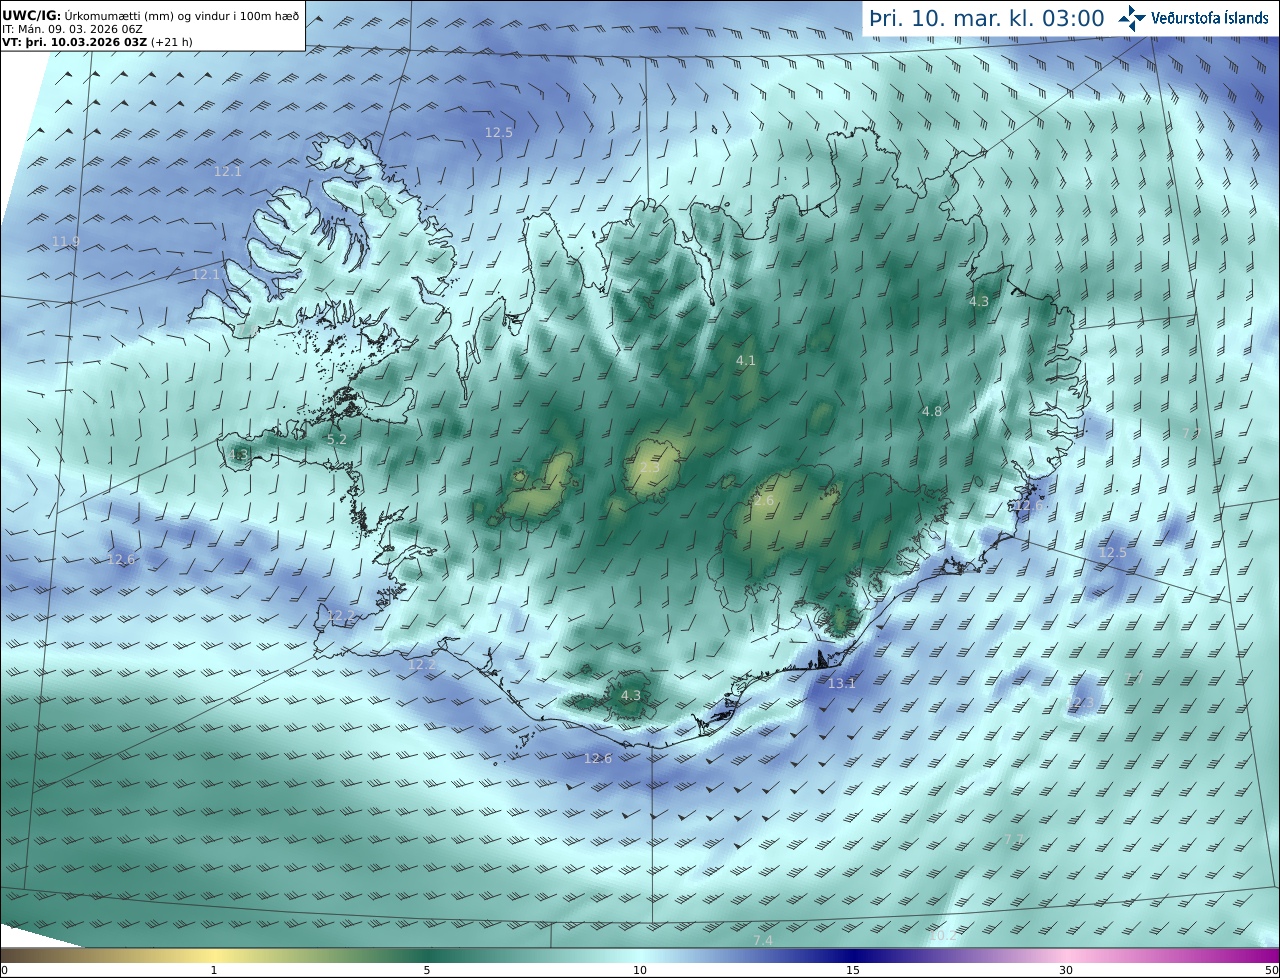Click the 2.6 value on Vatnajökull
Viewport: 1280px width, 978px height.
pyautogui.click(x=764, y=501)
